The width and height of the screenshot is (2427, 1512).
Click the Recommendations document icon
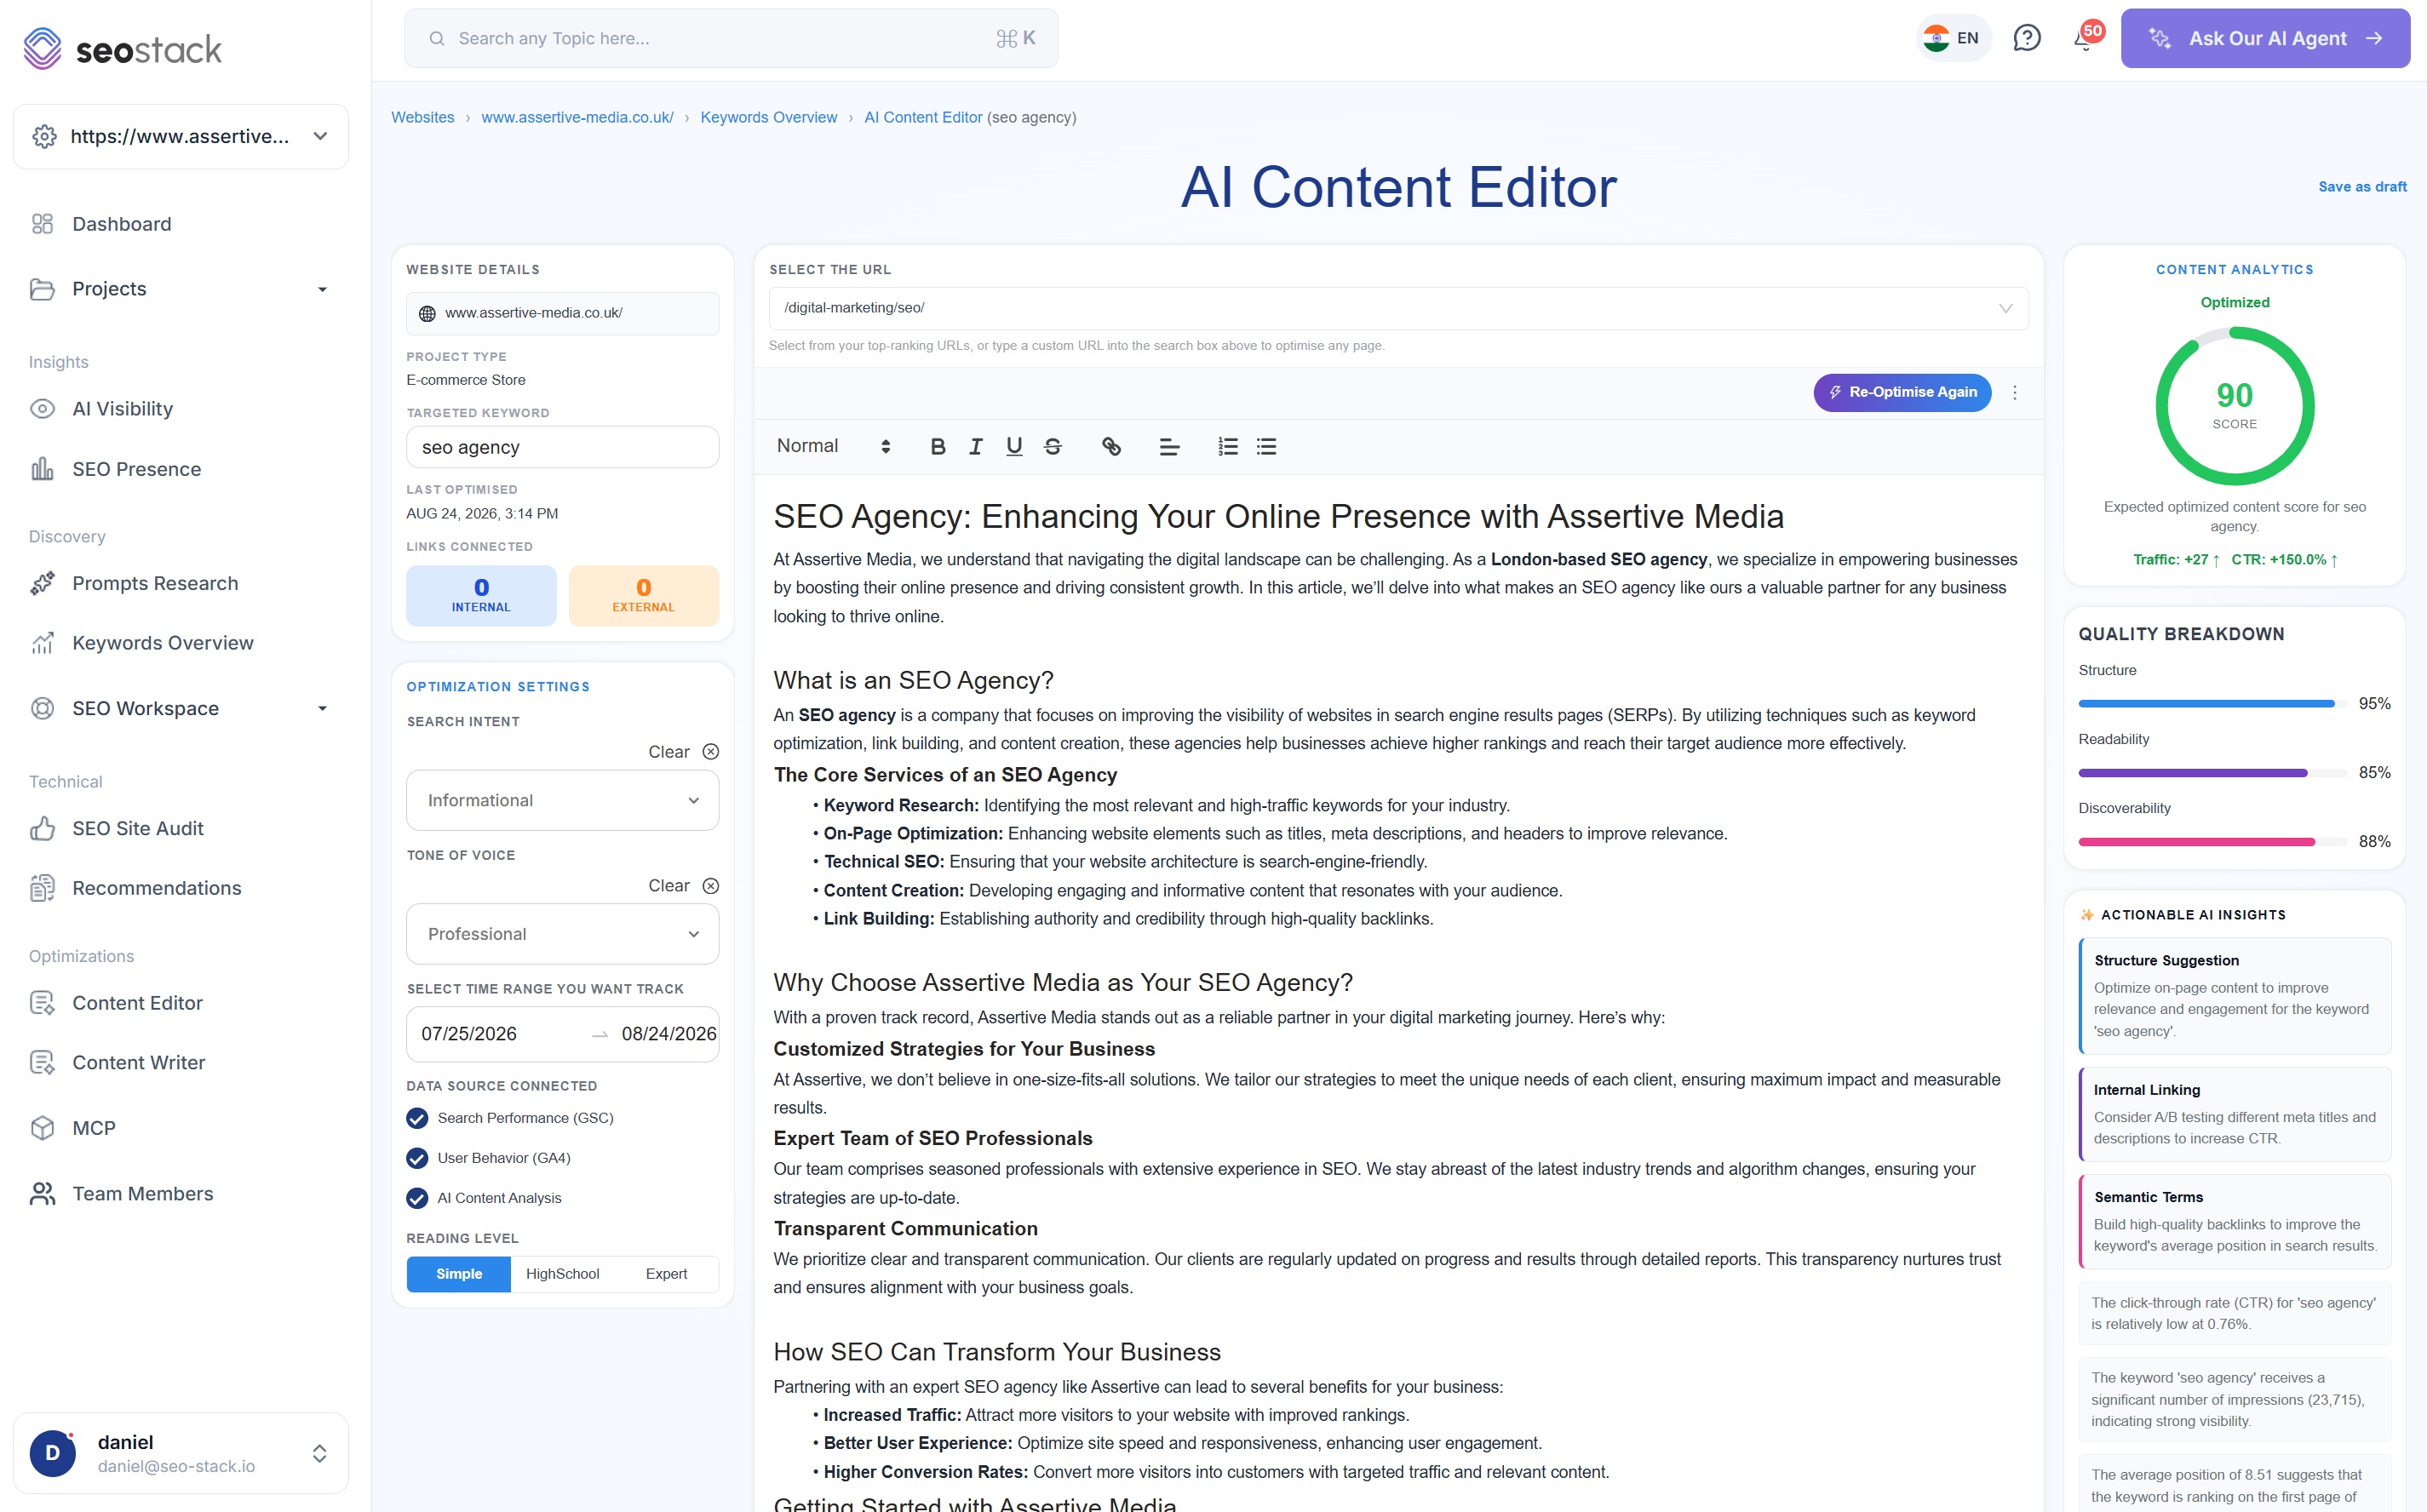(x=42, y=888)
